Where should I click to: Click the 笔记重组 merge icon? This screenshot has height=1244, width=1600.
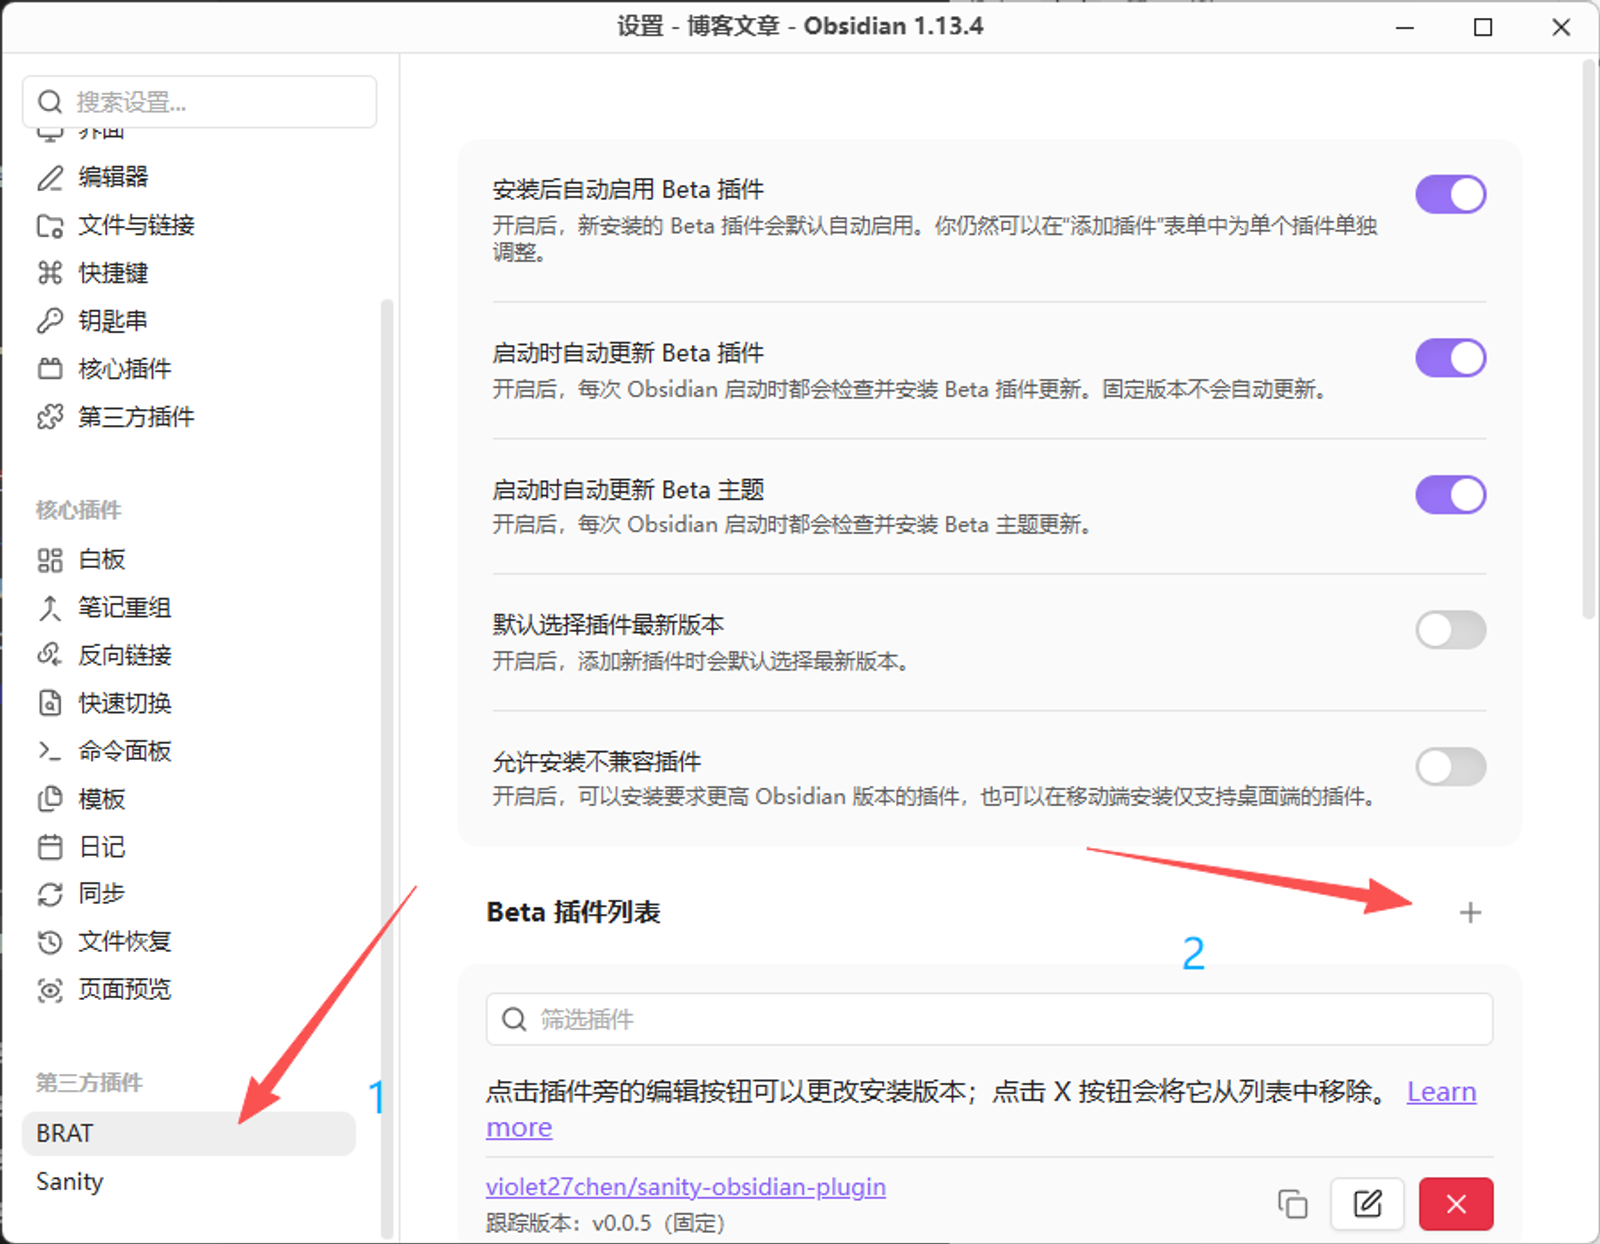(x=50, y=608)
